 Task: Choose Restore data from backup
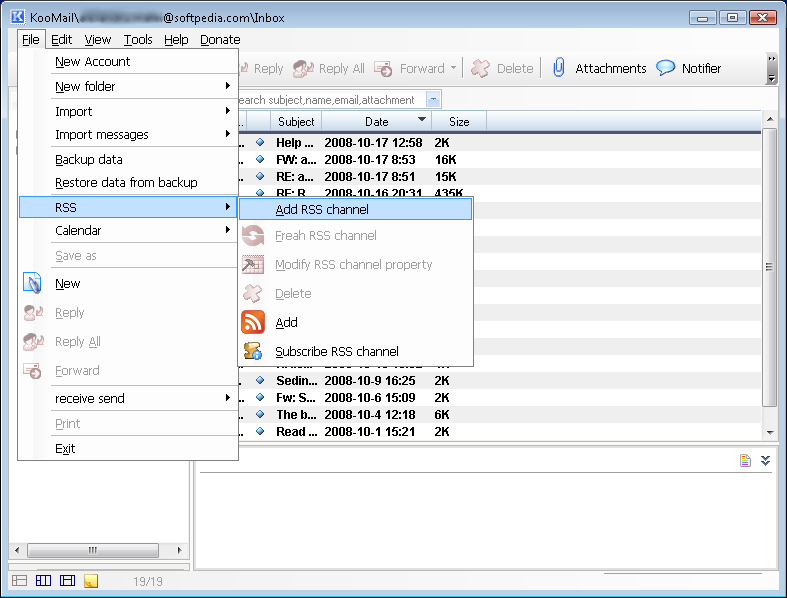(x=128, y=182)
